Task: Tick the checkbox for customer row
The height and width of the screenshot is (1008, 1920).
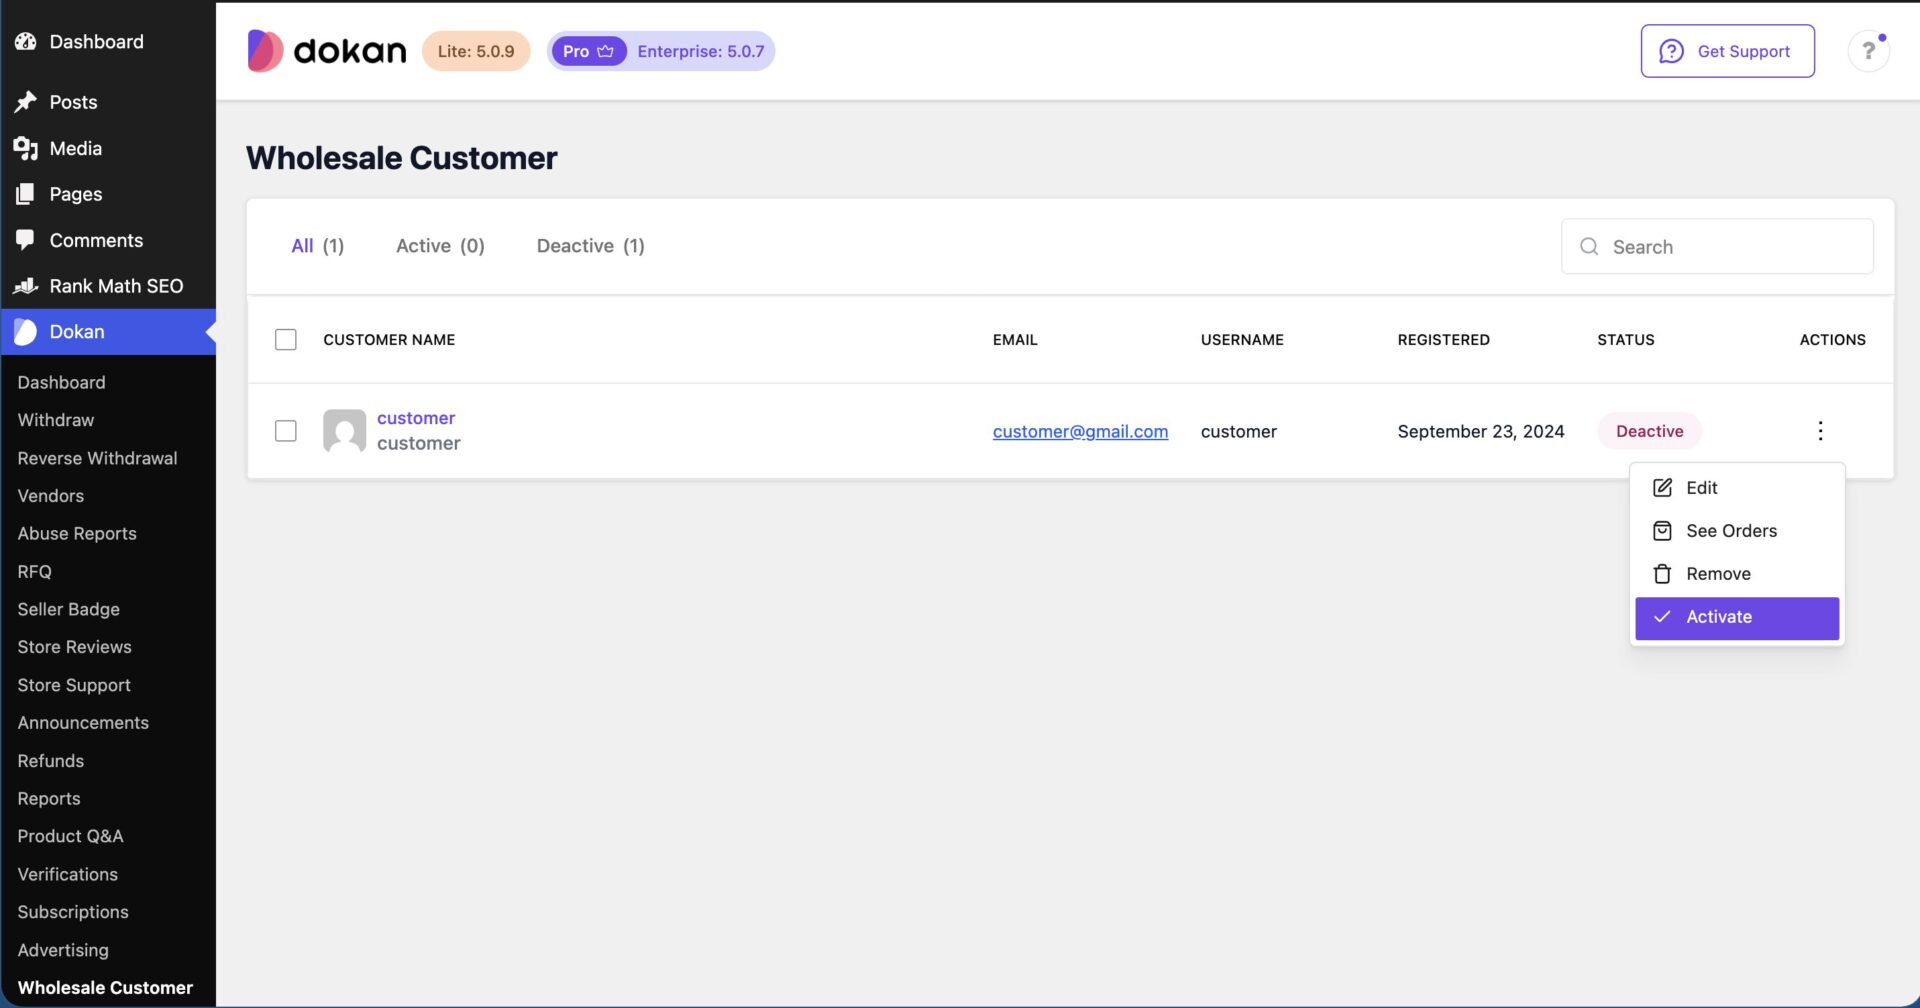Action: (x=286, y=431)
